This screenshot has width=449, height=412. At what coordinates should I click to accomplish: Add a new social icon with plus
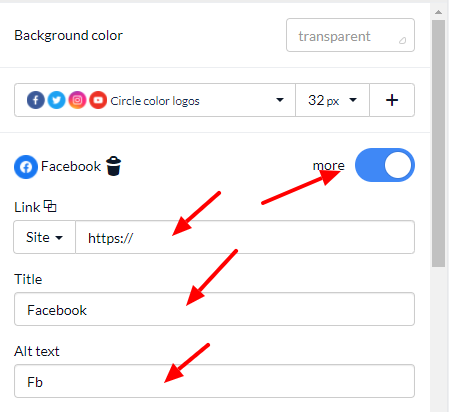pyautogui.click(x=392, y=100)
